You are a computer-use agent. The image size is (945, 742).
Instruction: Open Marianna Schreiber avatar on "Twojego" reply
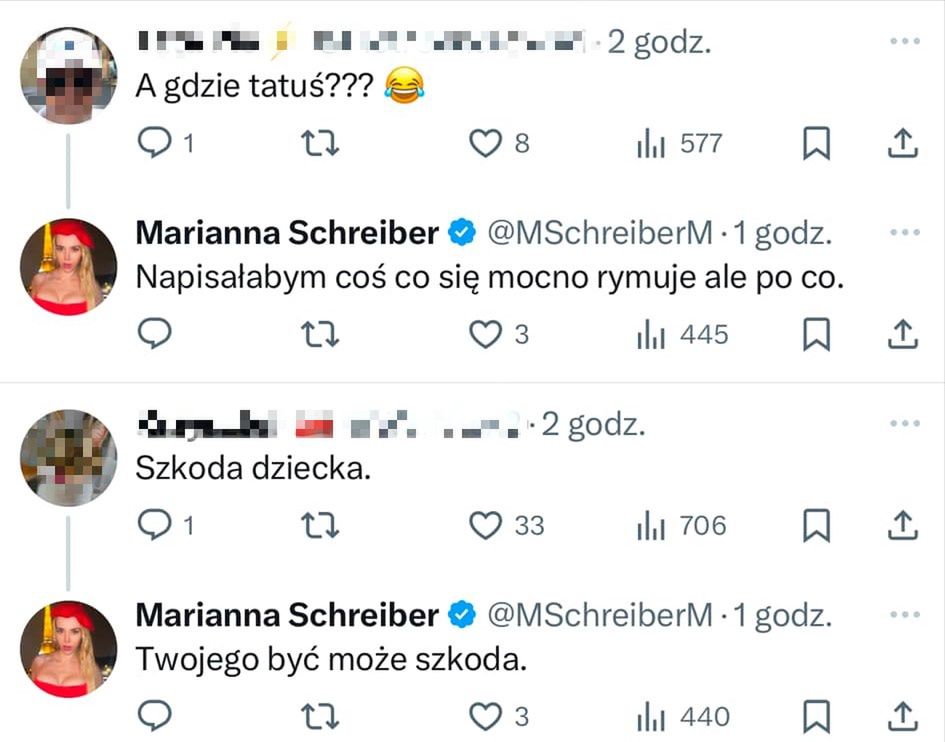tap(69, 649)
